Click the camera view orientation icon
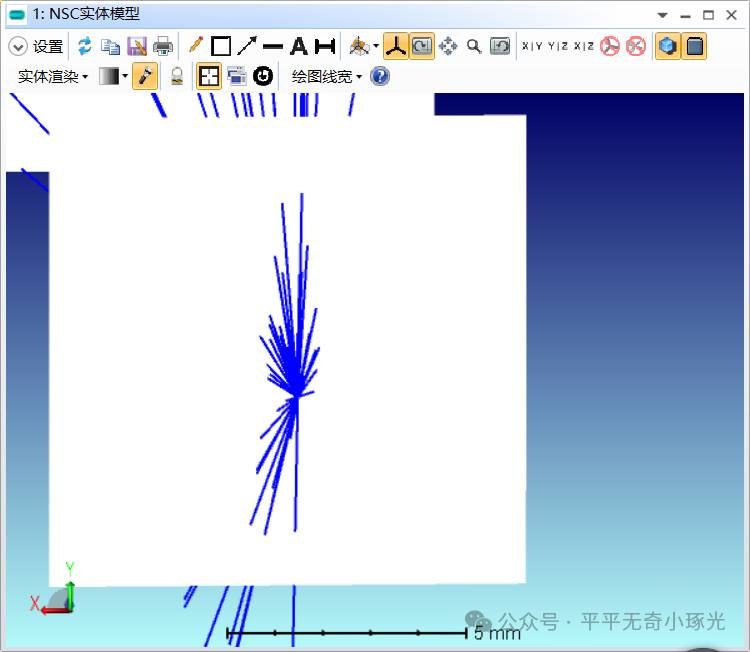 [359, 46]
